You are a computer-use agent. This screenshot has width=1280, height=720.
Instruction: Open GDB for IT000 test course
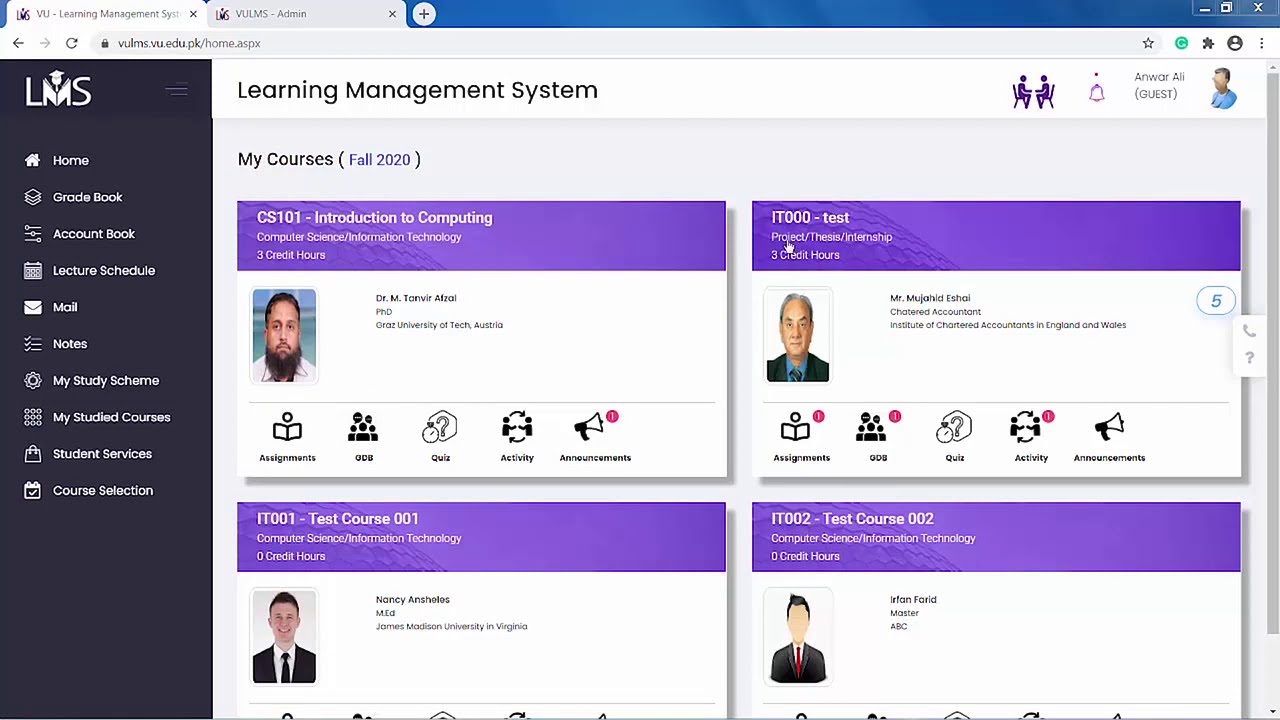click(x=878, y=437)
